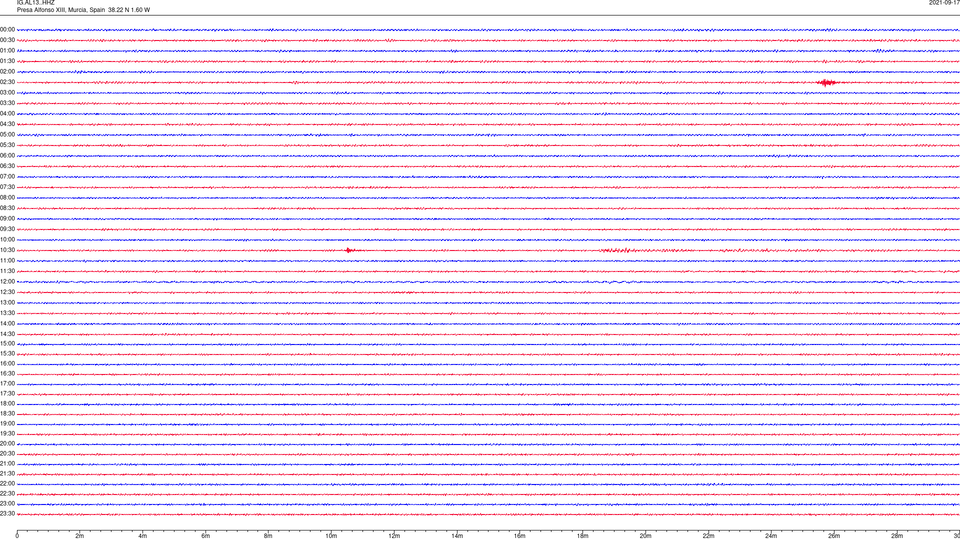The height and width of the screenshot is (540, 960).
Task: Click the '12m' tick on the minute axis
Action: (x=394, y=536)
